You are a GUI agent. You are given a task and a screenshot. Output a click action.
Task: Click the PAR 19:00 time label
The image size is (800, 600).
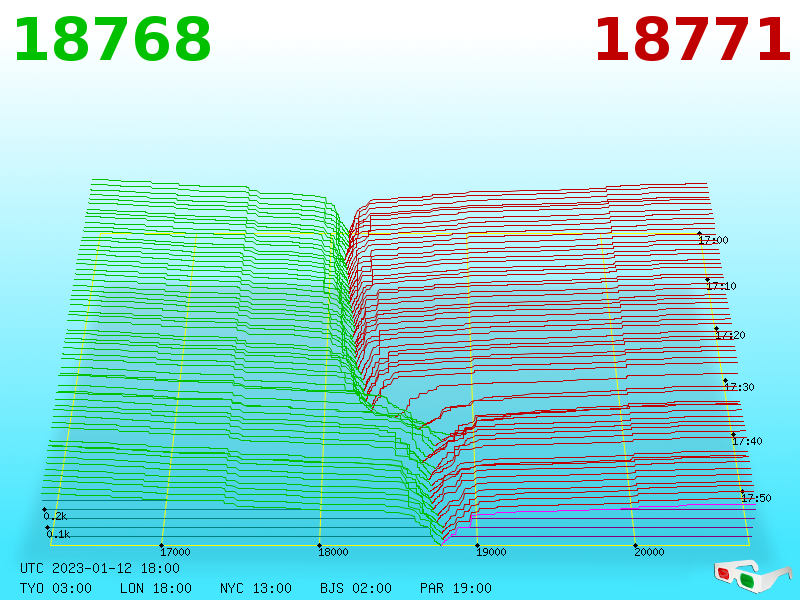click(x=456, y=588)
